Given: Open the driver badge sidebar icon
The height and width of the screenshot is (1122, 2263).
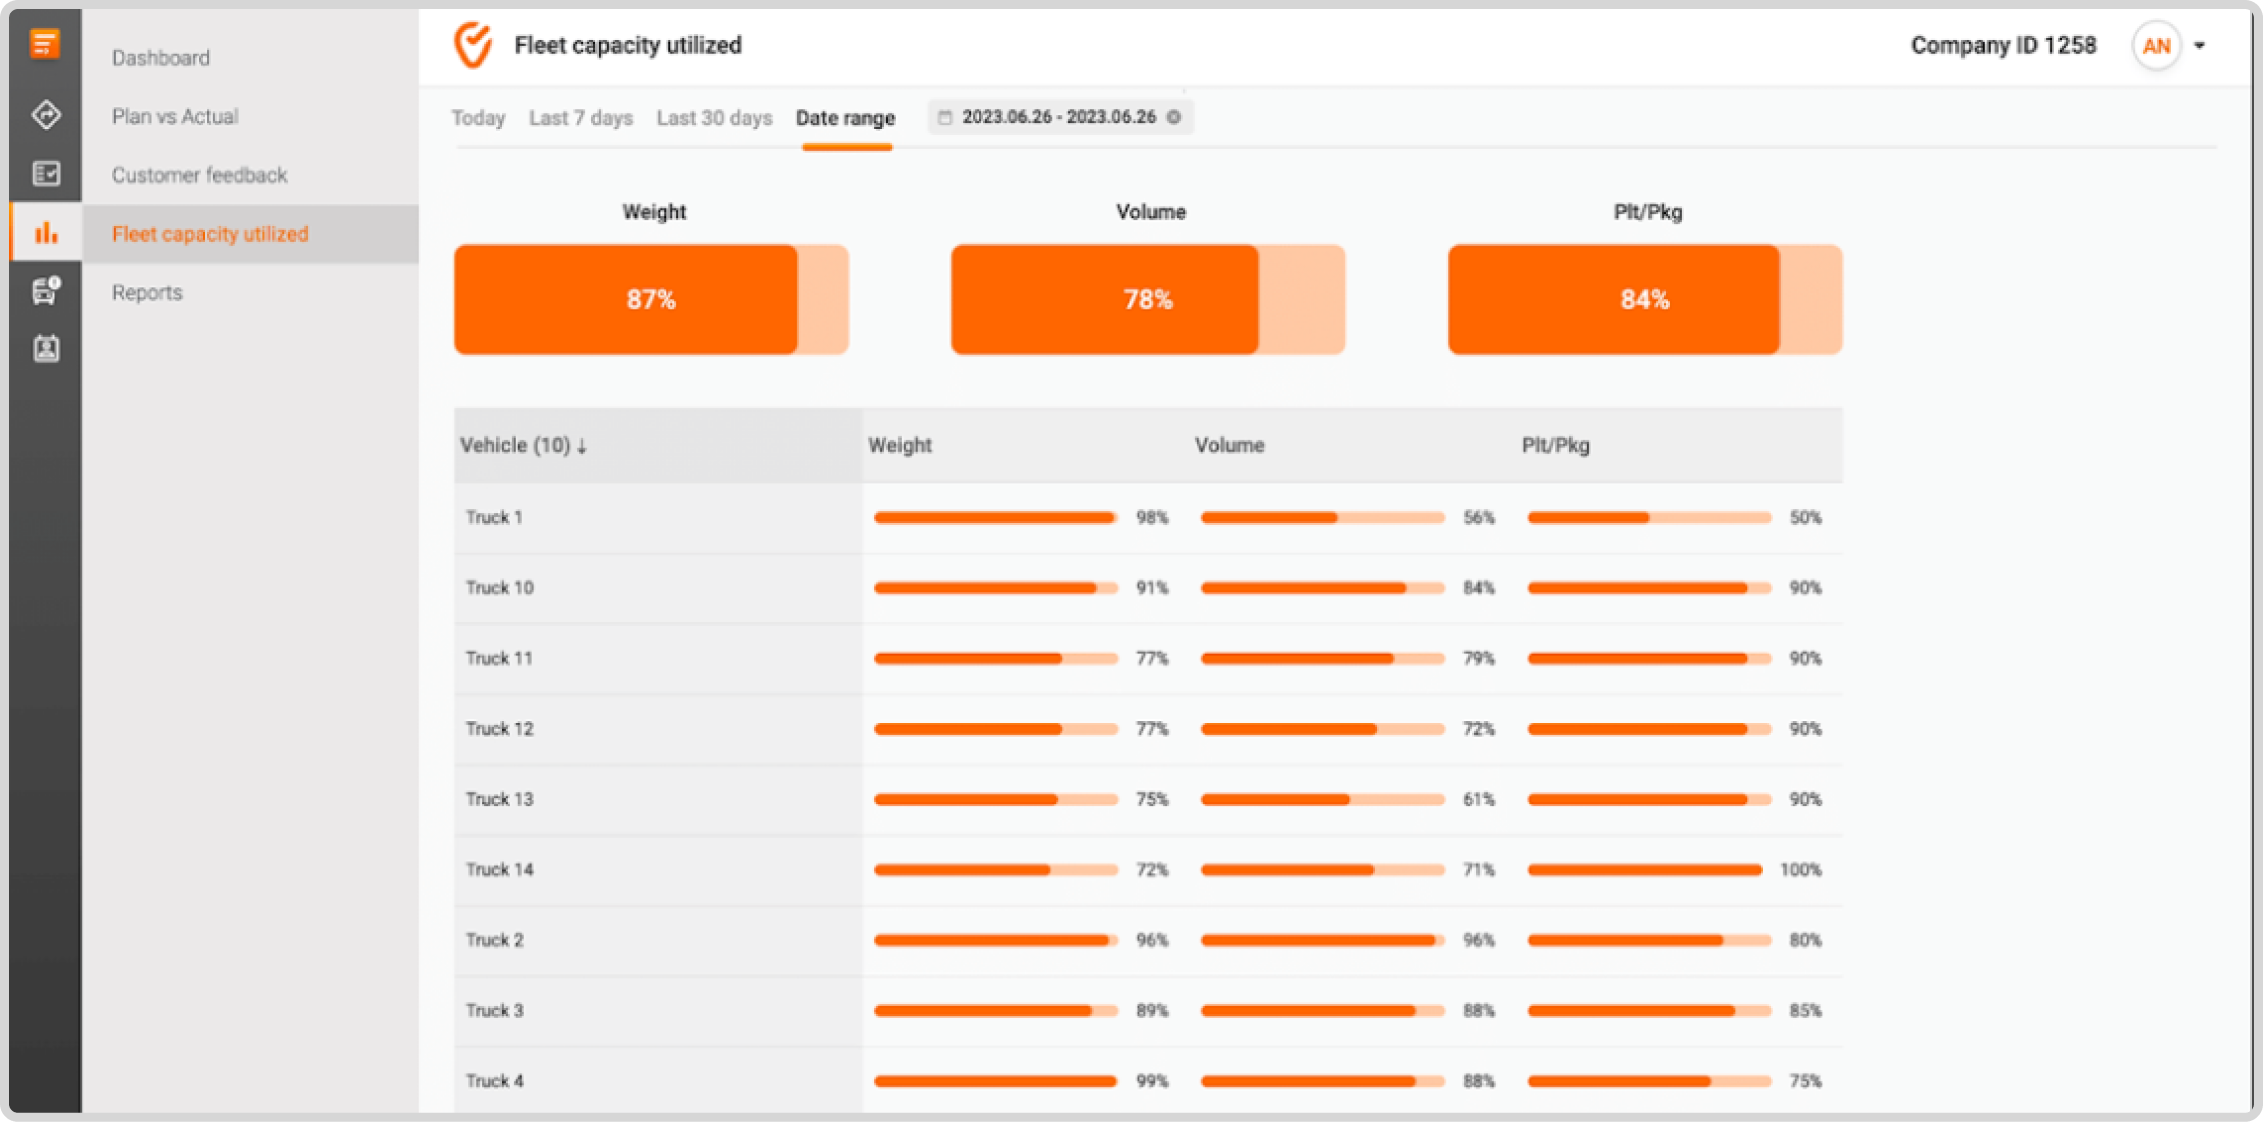Looking at the screenshot, I should (46, 348).
